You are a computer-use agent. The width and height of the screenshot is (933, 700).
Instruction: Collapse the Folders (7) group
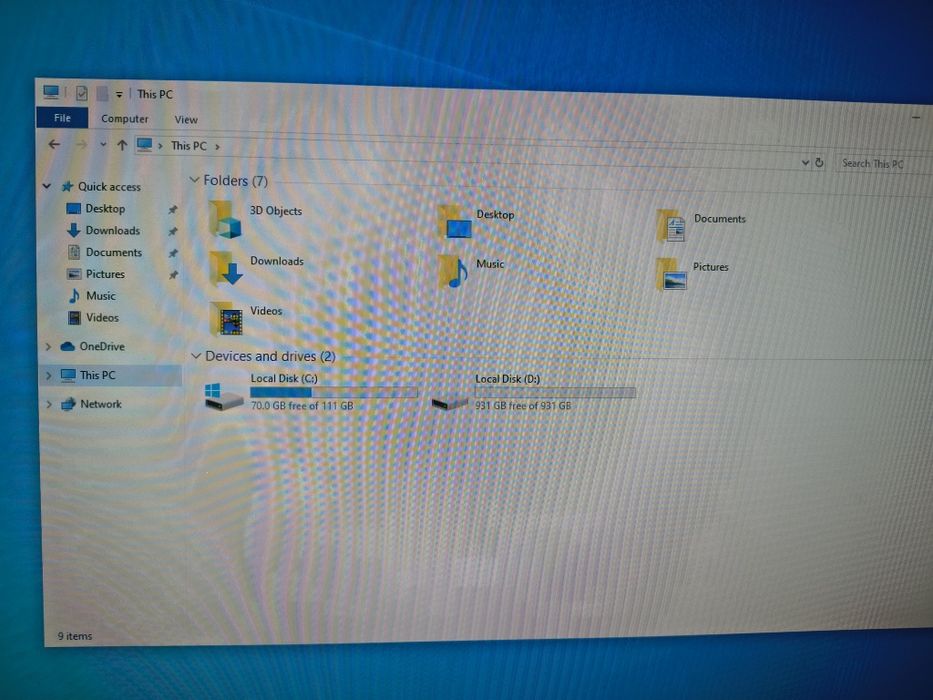194,179
